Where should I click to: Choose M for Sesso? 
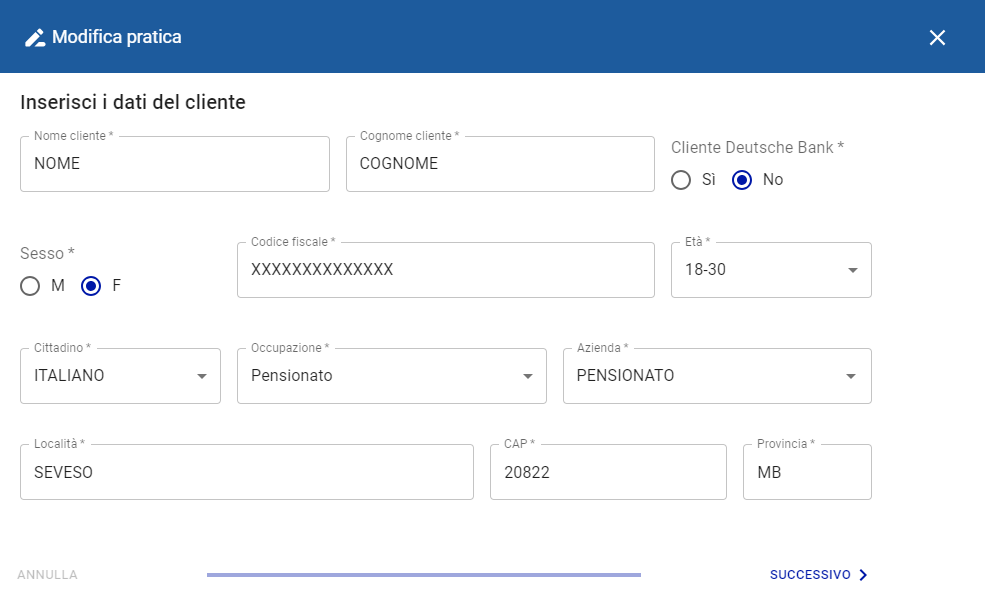(x=30, y=286)
